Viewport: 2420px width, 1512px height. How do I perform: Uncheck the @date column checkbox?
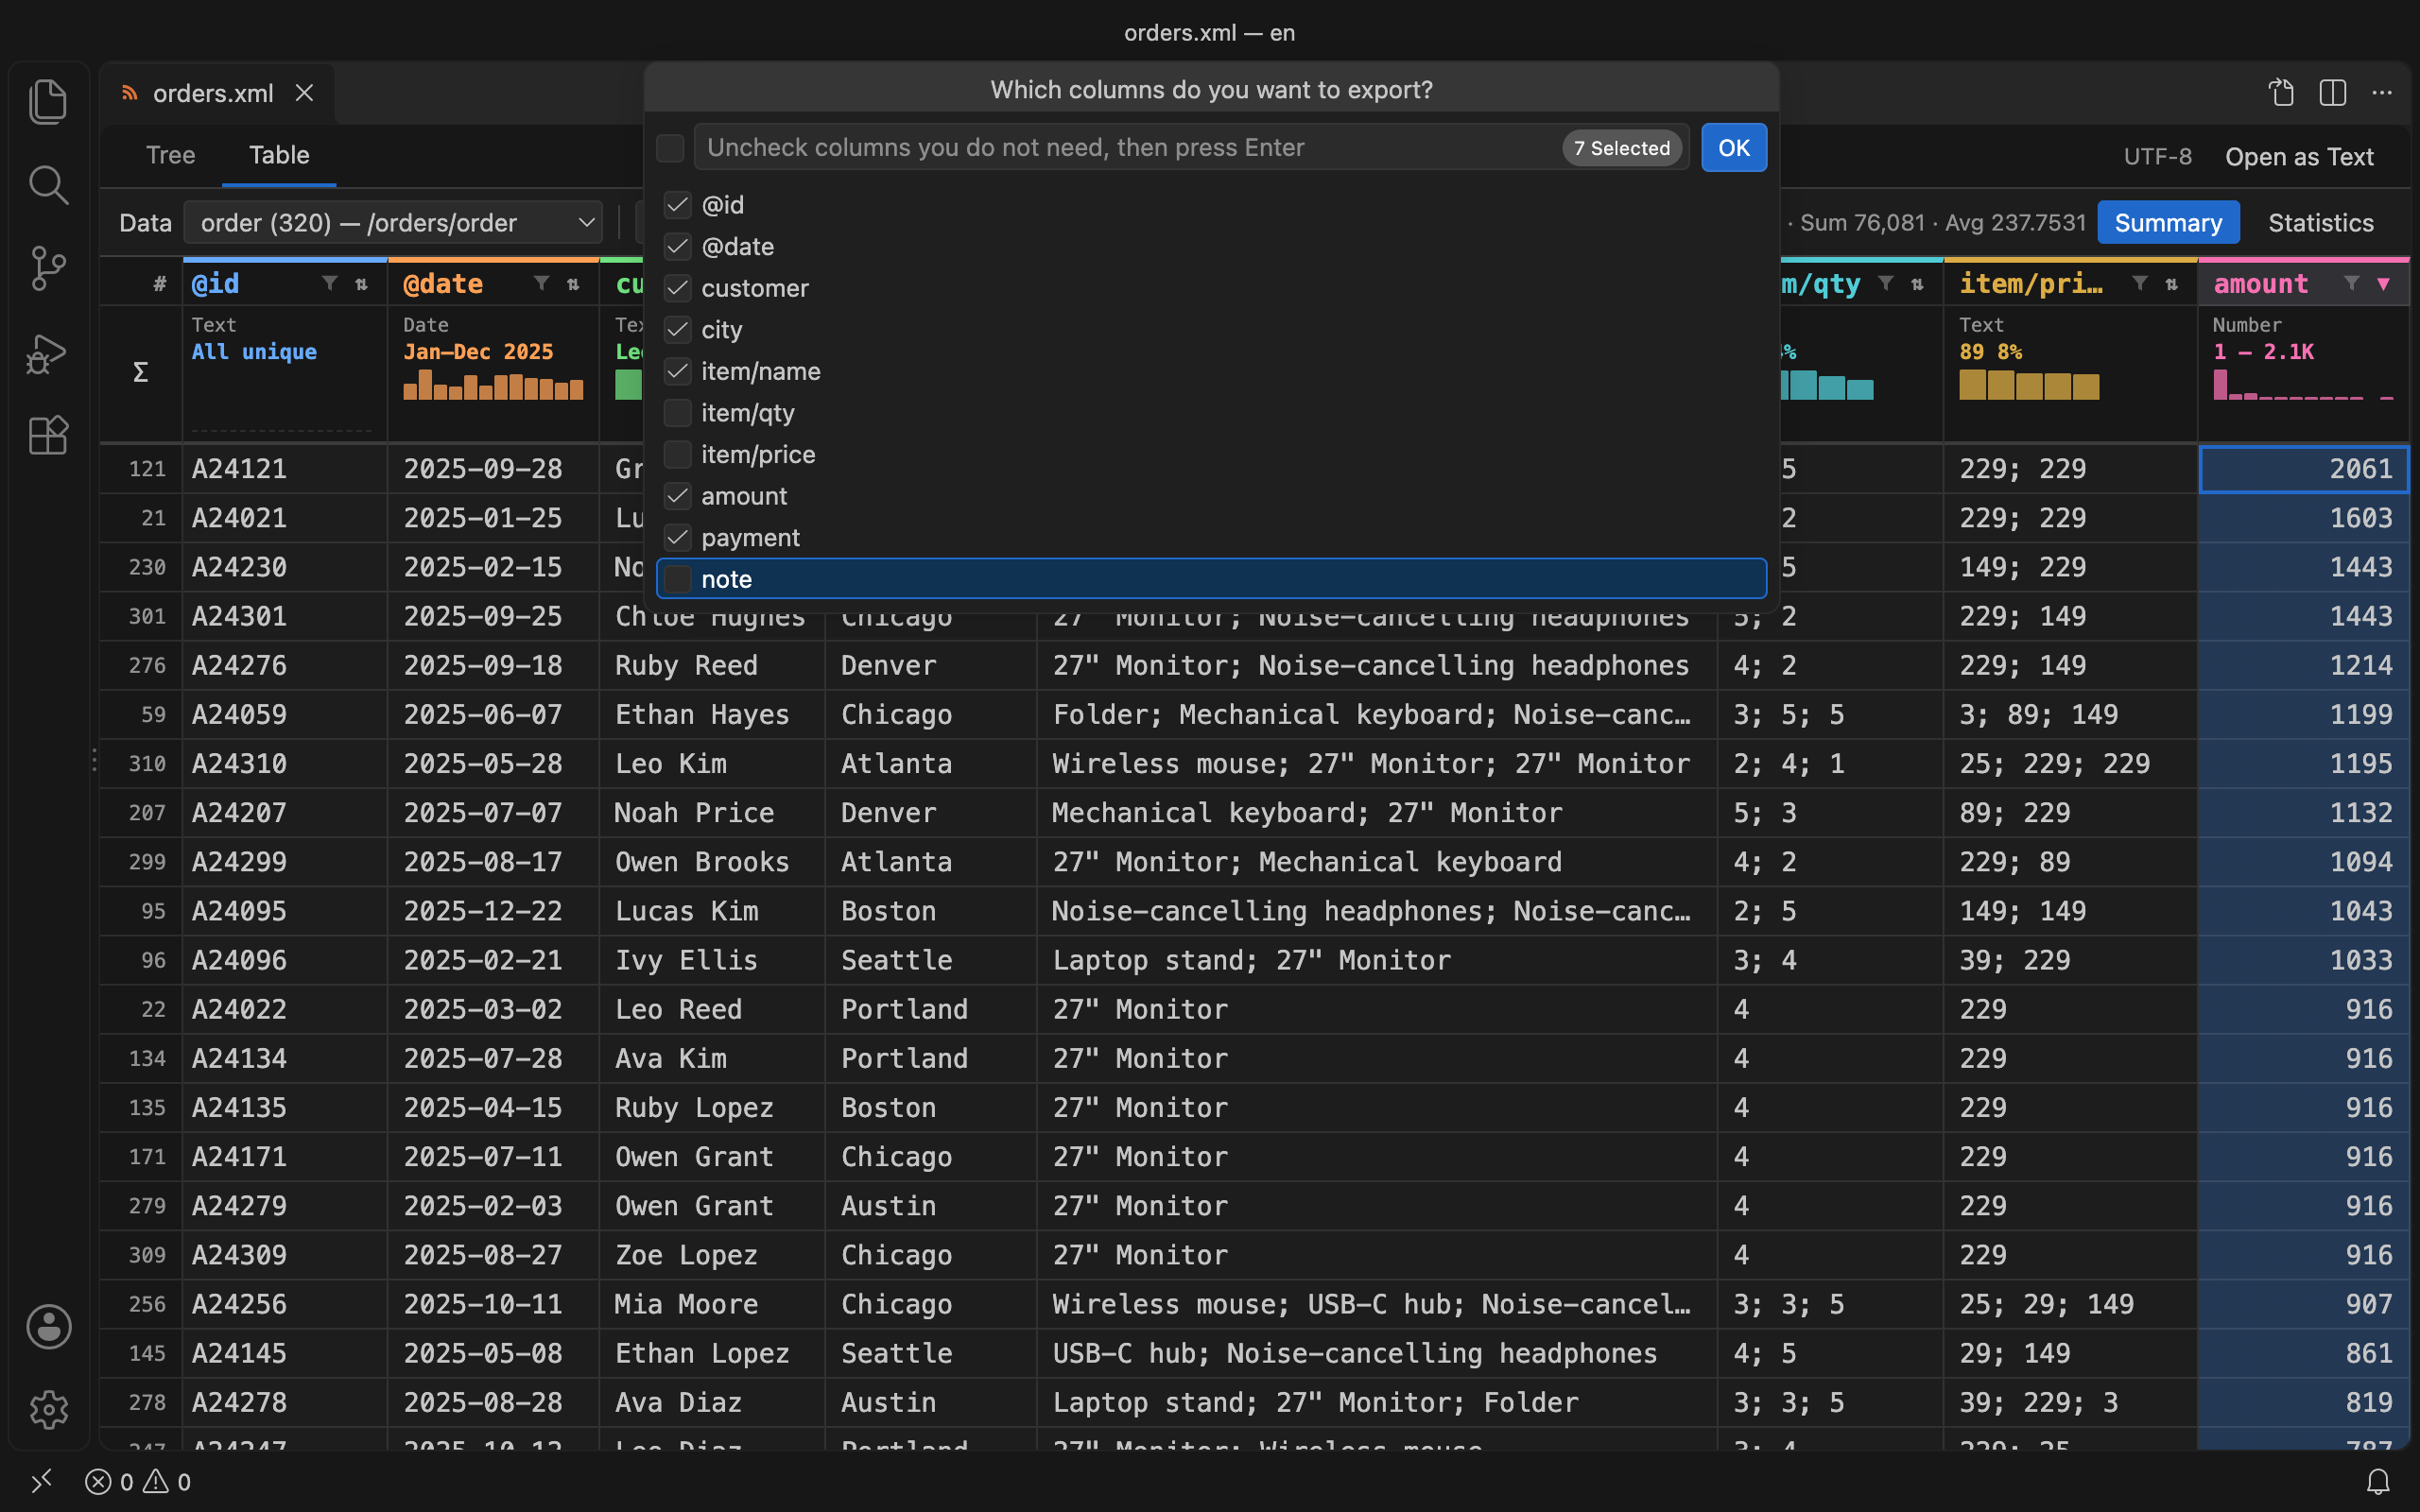point(678,247)
